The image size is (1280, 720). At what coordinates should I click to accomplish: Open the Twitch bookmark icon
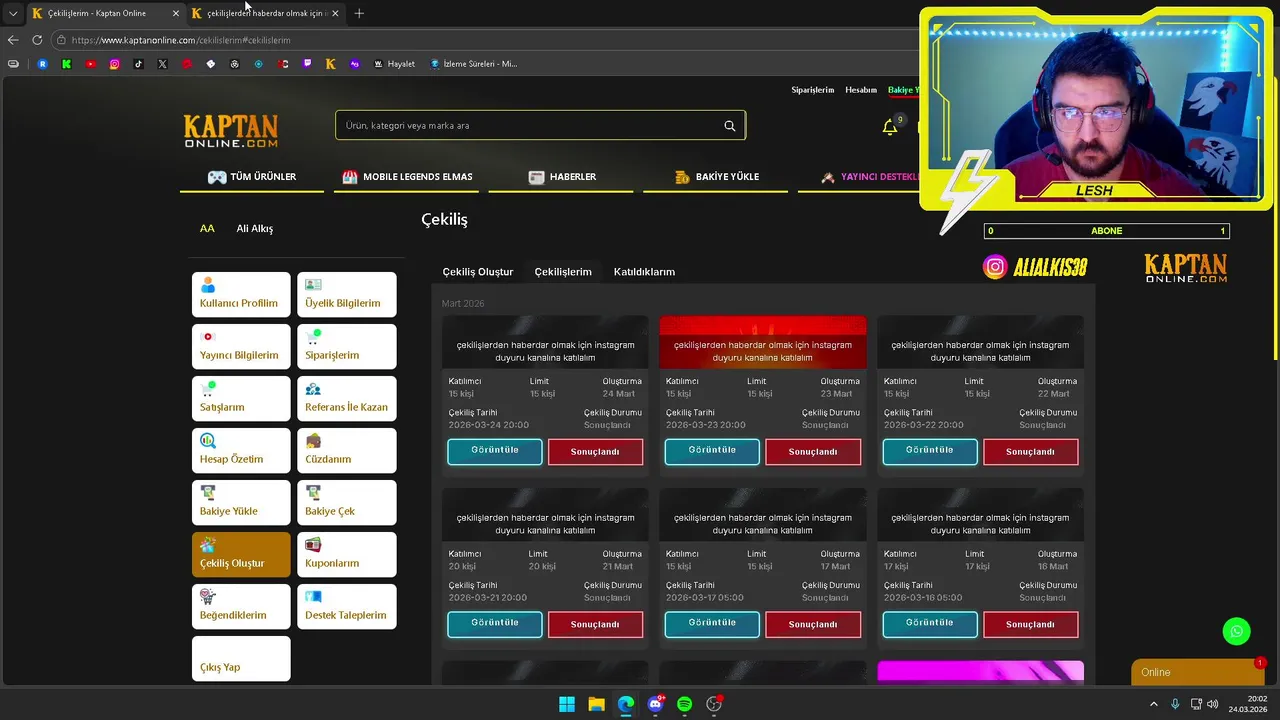tap(306, 64)
